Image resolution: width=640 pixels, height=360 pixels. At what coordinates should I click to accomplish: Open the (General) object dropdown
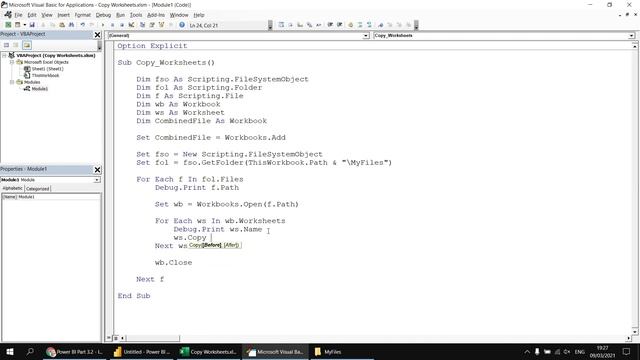(x=366, y=36)
